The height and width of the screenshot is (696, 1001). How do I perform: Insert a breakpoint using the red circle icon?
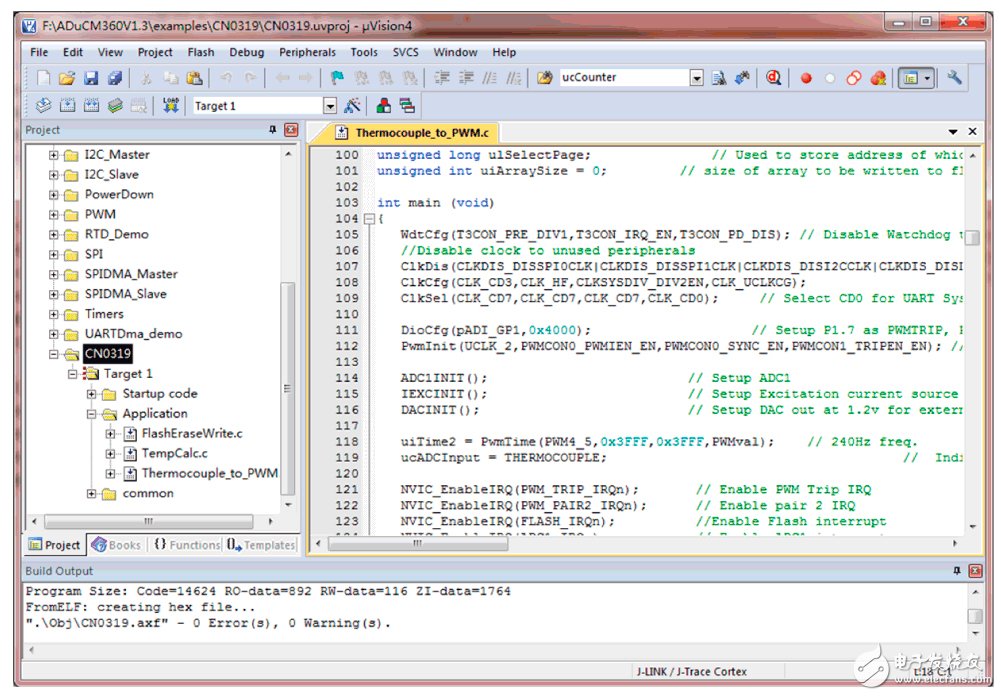click(806, 78)
